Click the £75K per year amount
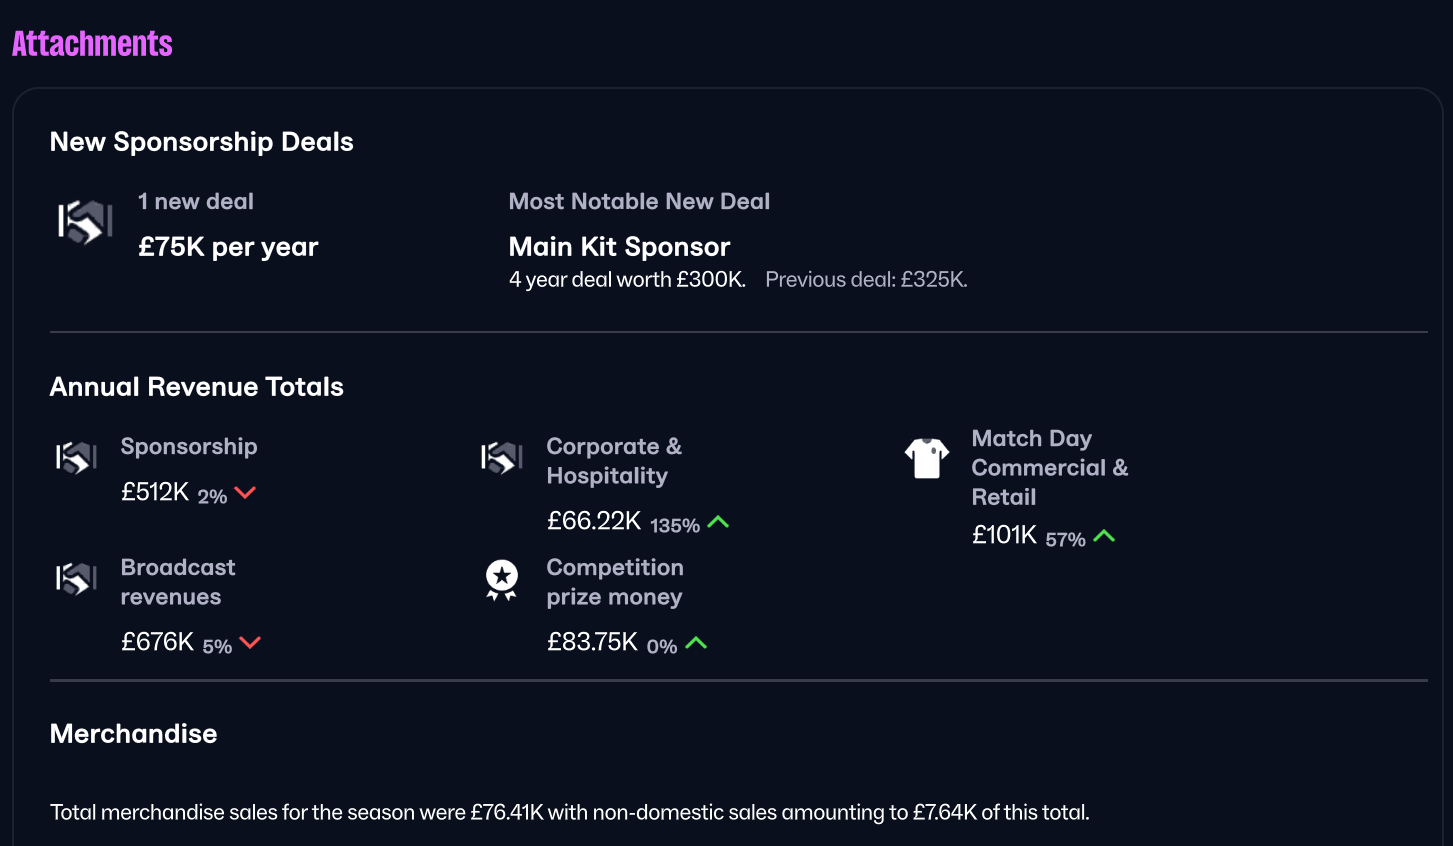 tap(228, 247)
